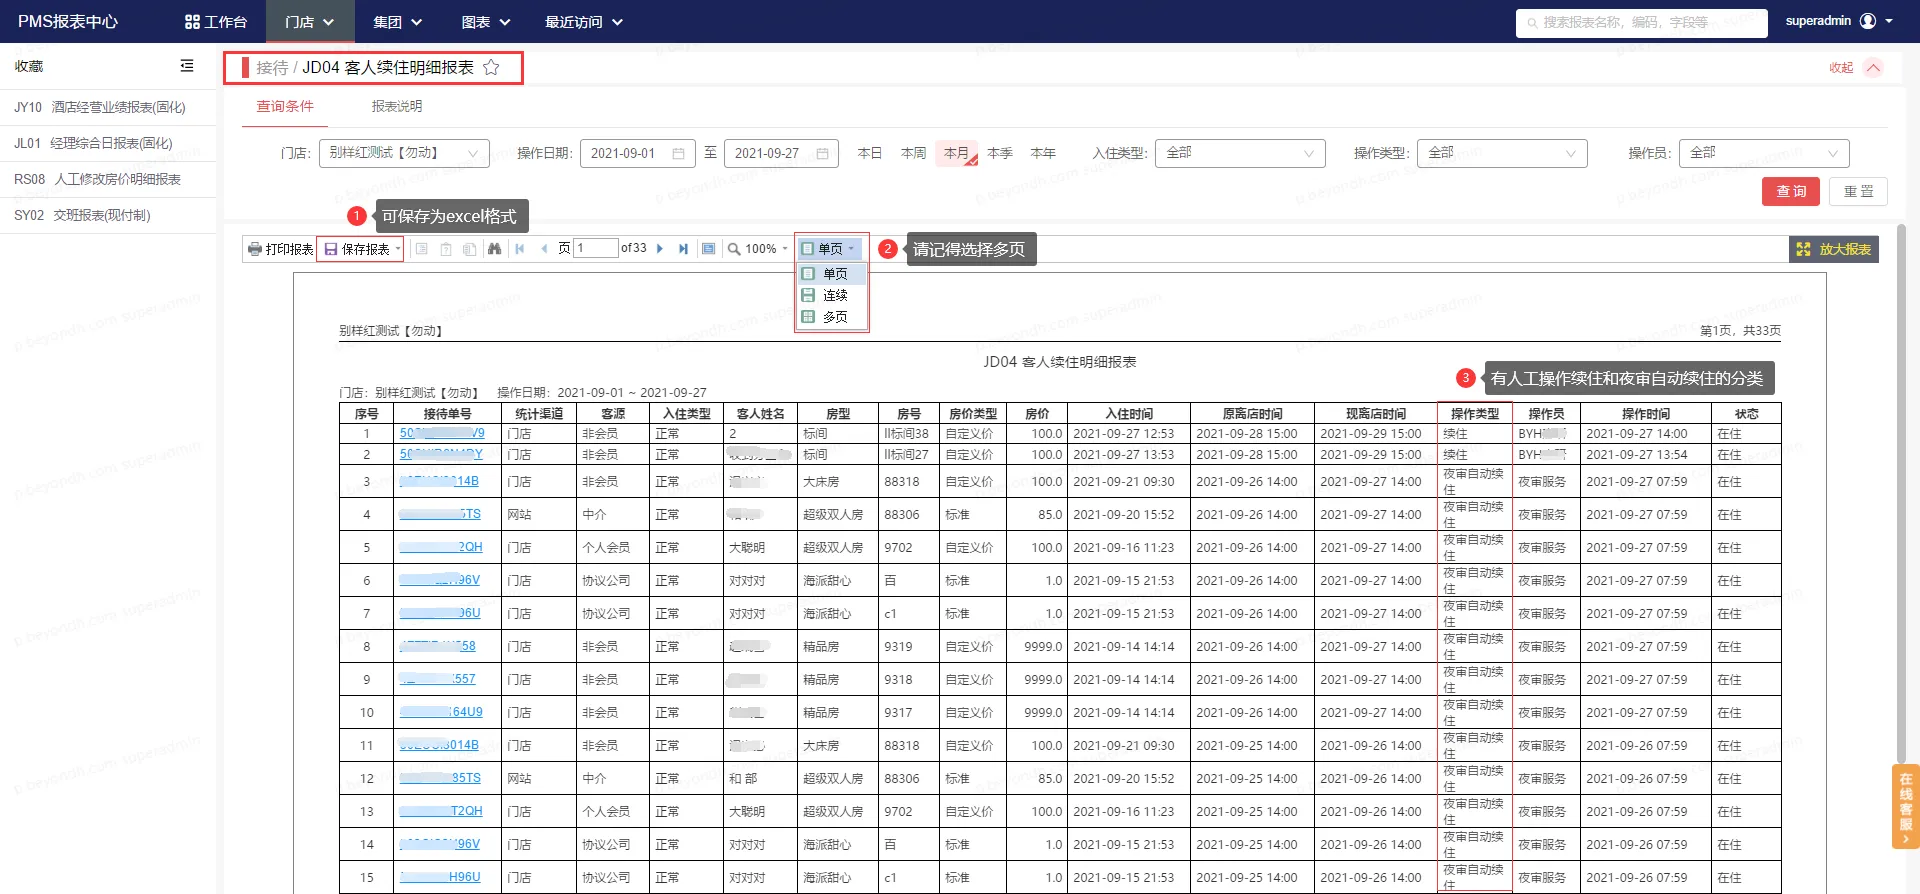This screenshot has width=1920, height=894.
Task: Choose the 本日 quick date option
Action: coord(870,153)
